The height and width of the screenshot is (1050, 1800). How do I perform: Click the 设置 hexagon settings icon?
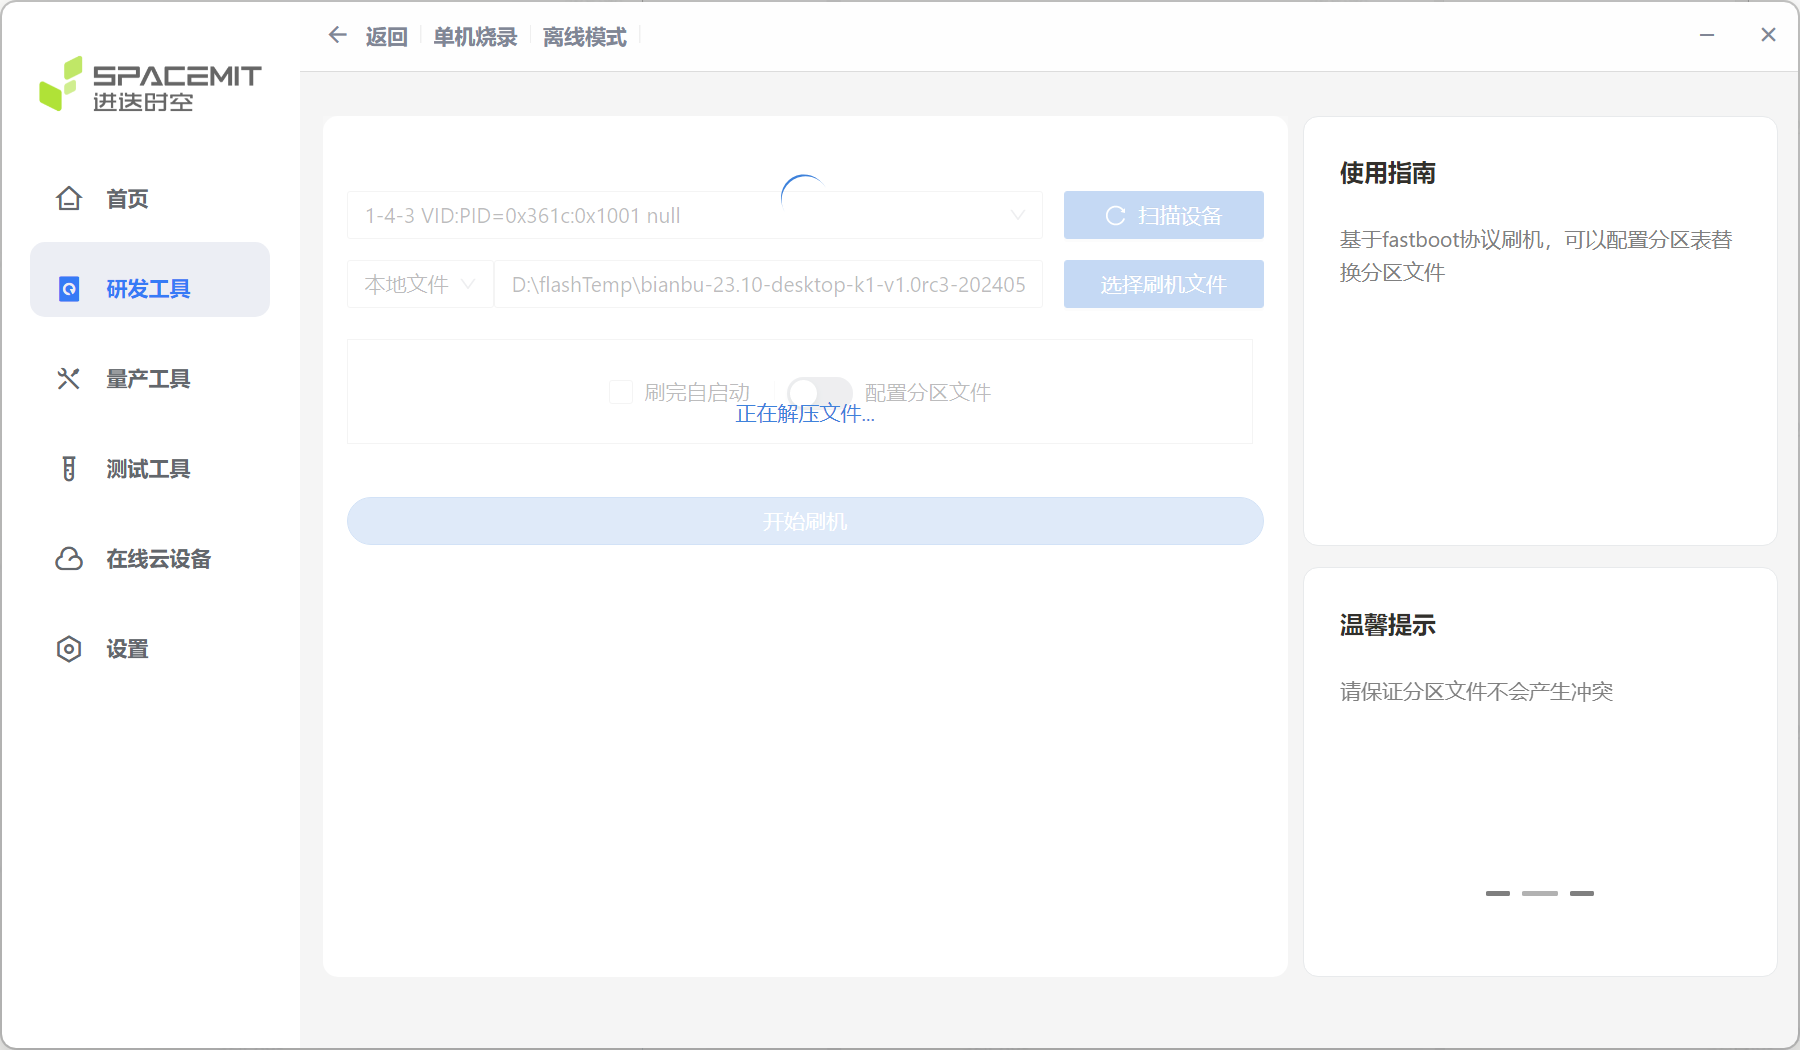tap(68, 648)
